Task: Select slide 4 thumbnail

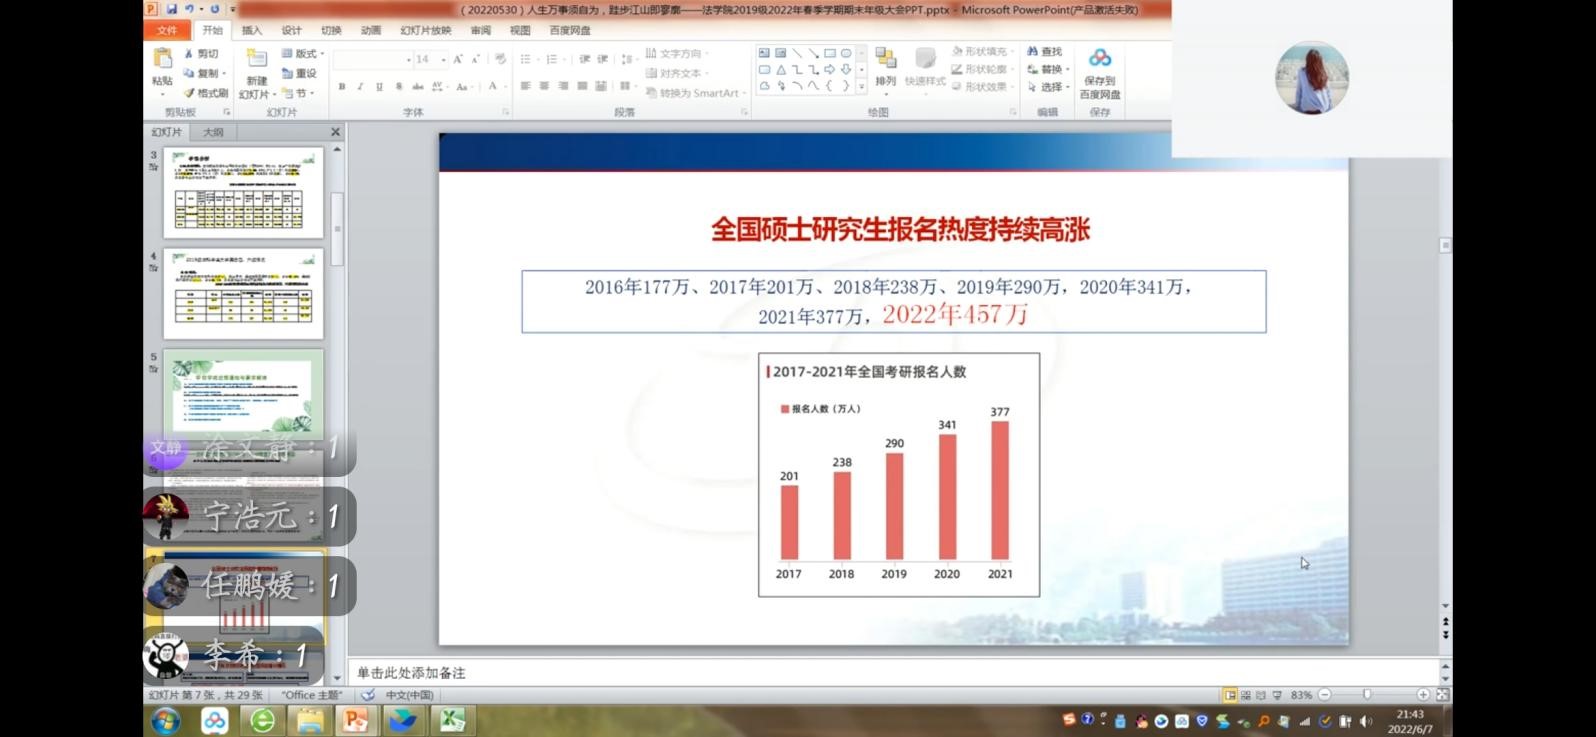Action: [243, 294]
